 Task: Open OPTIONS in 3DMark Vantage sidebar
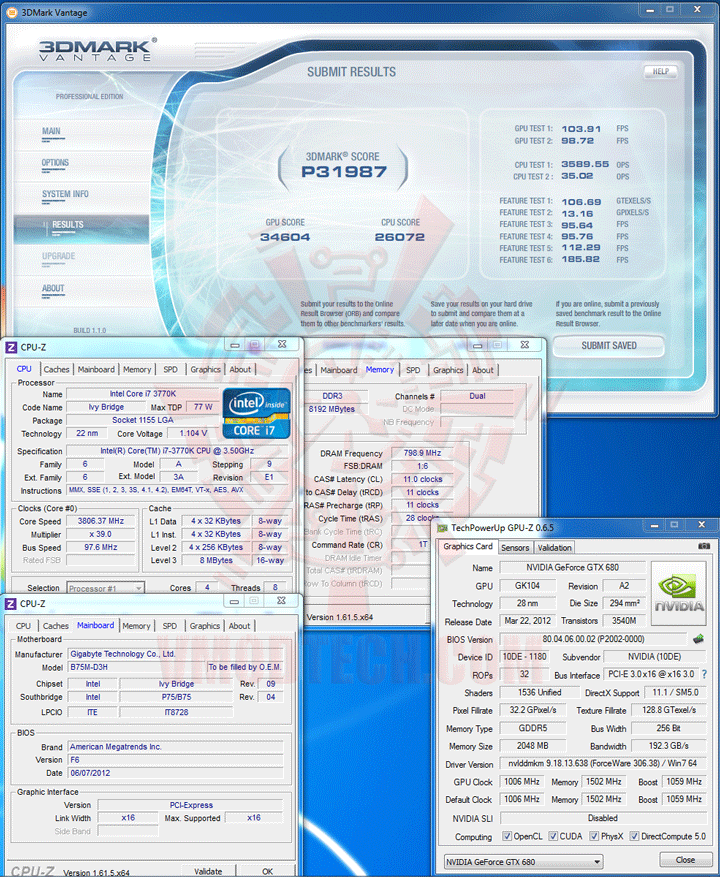(x=55, y=163)
